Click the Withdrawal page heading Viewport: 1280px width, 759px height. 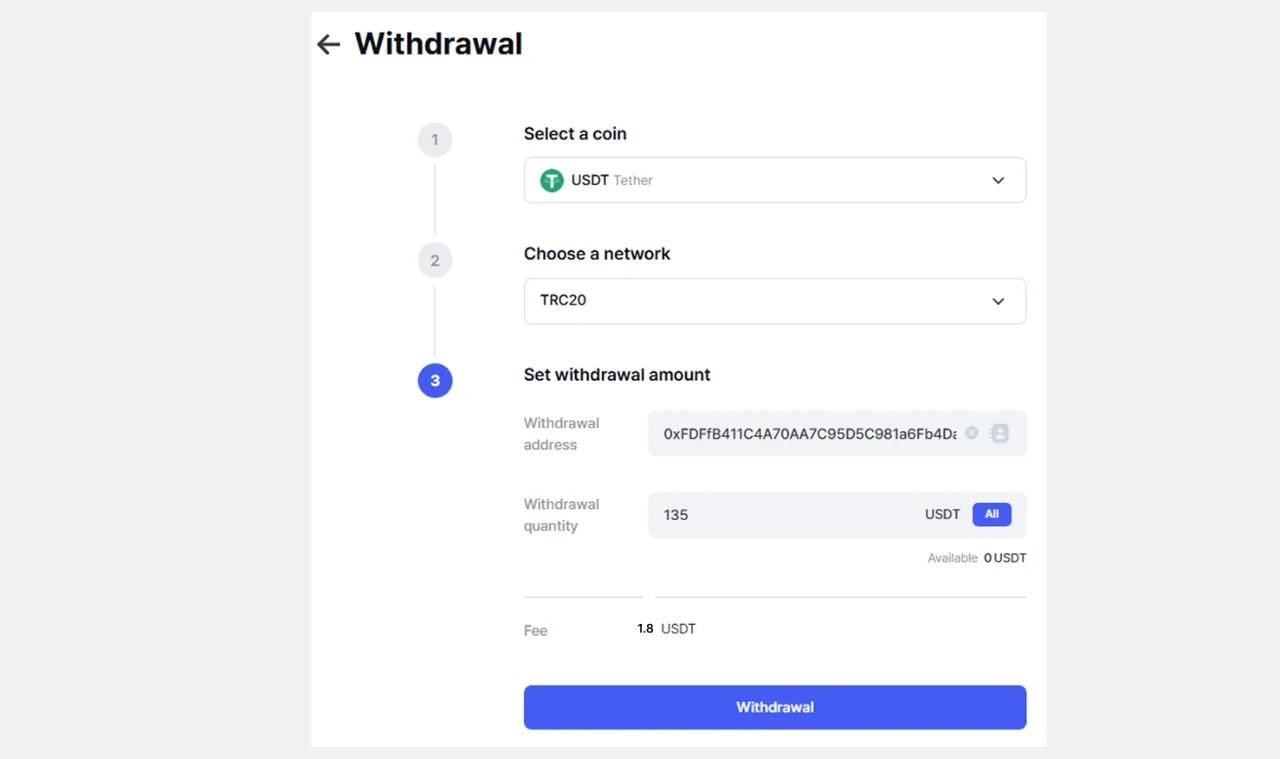coord(438,44)
